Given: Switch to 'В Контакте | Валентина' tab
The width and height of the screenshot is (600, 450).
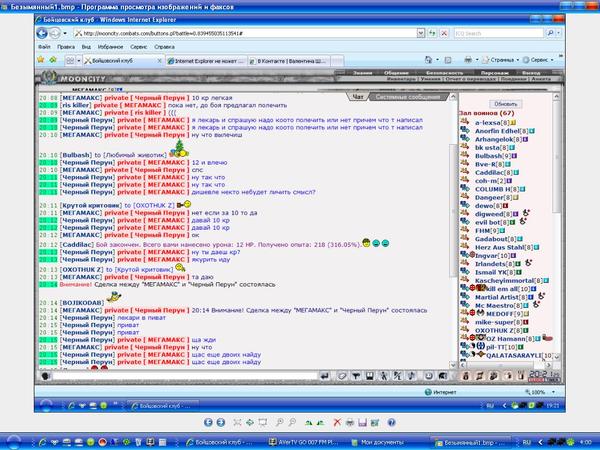Looking at the screenshot, I should [x=289, y=61].
